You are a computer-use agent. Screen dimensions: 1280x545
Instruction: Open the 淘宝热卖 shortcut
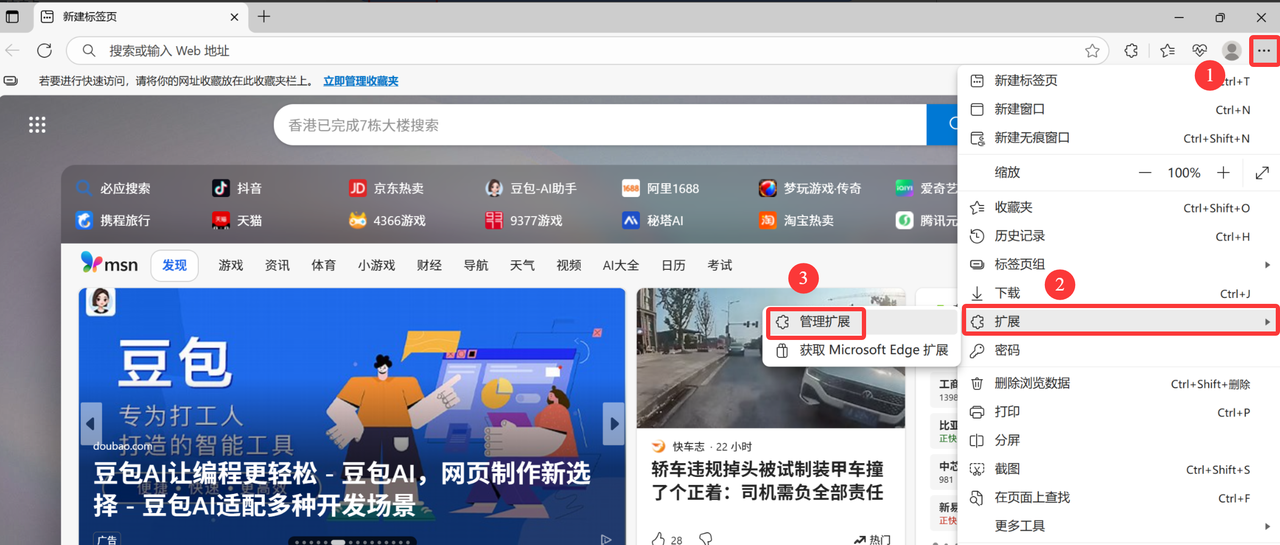coord(796,220)
